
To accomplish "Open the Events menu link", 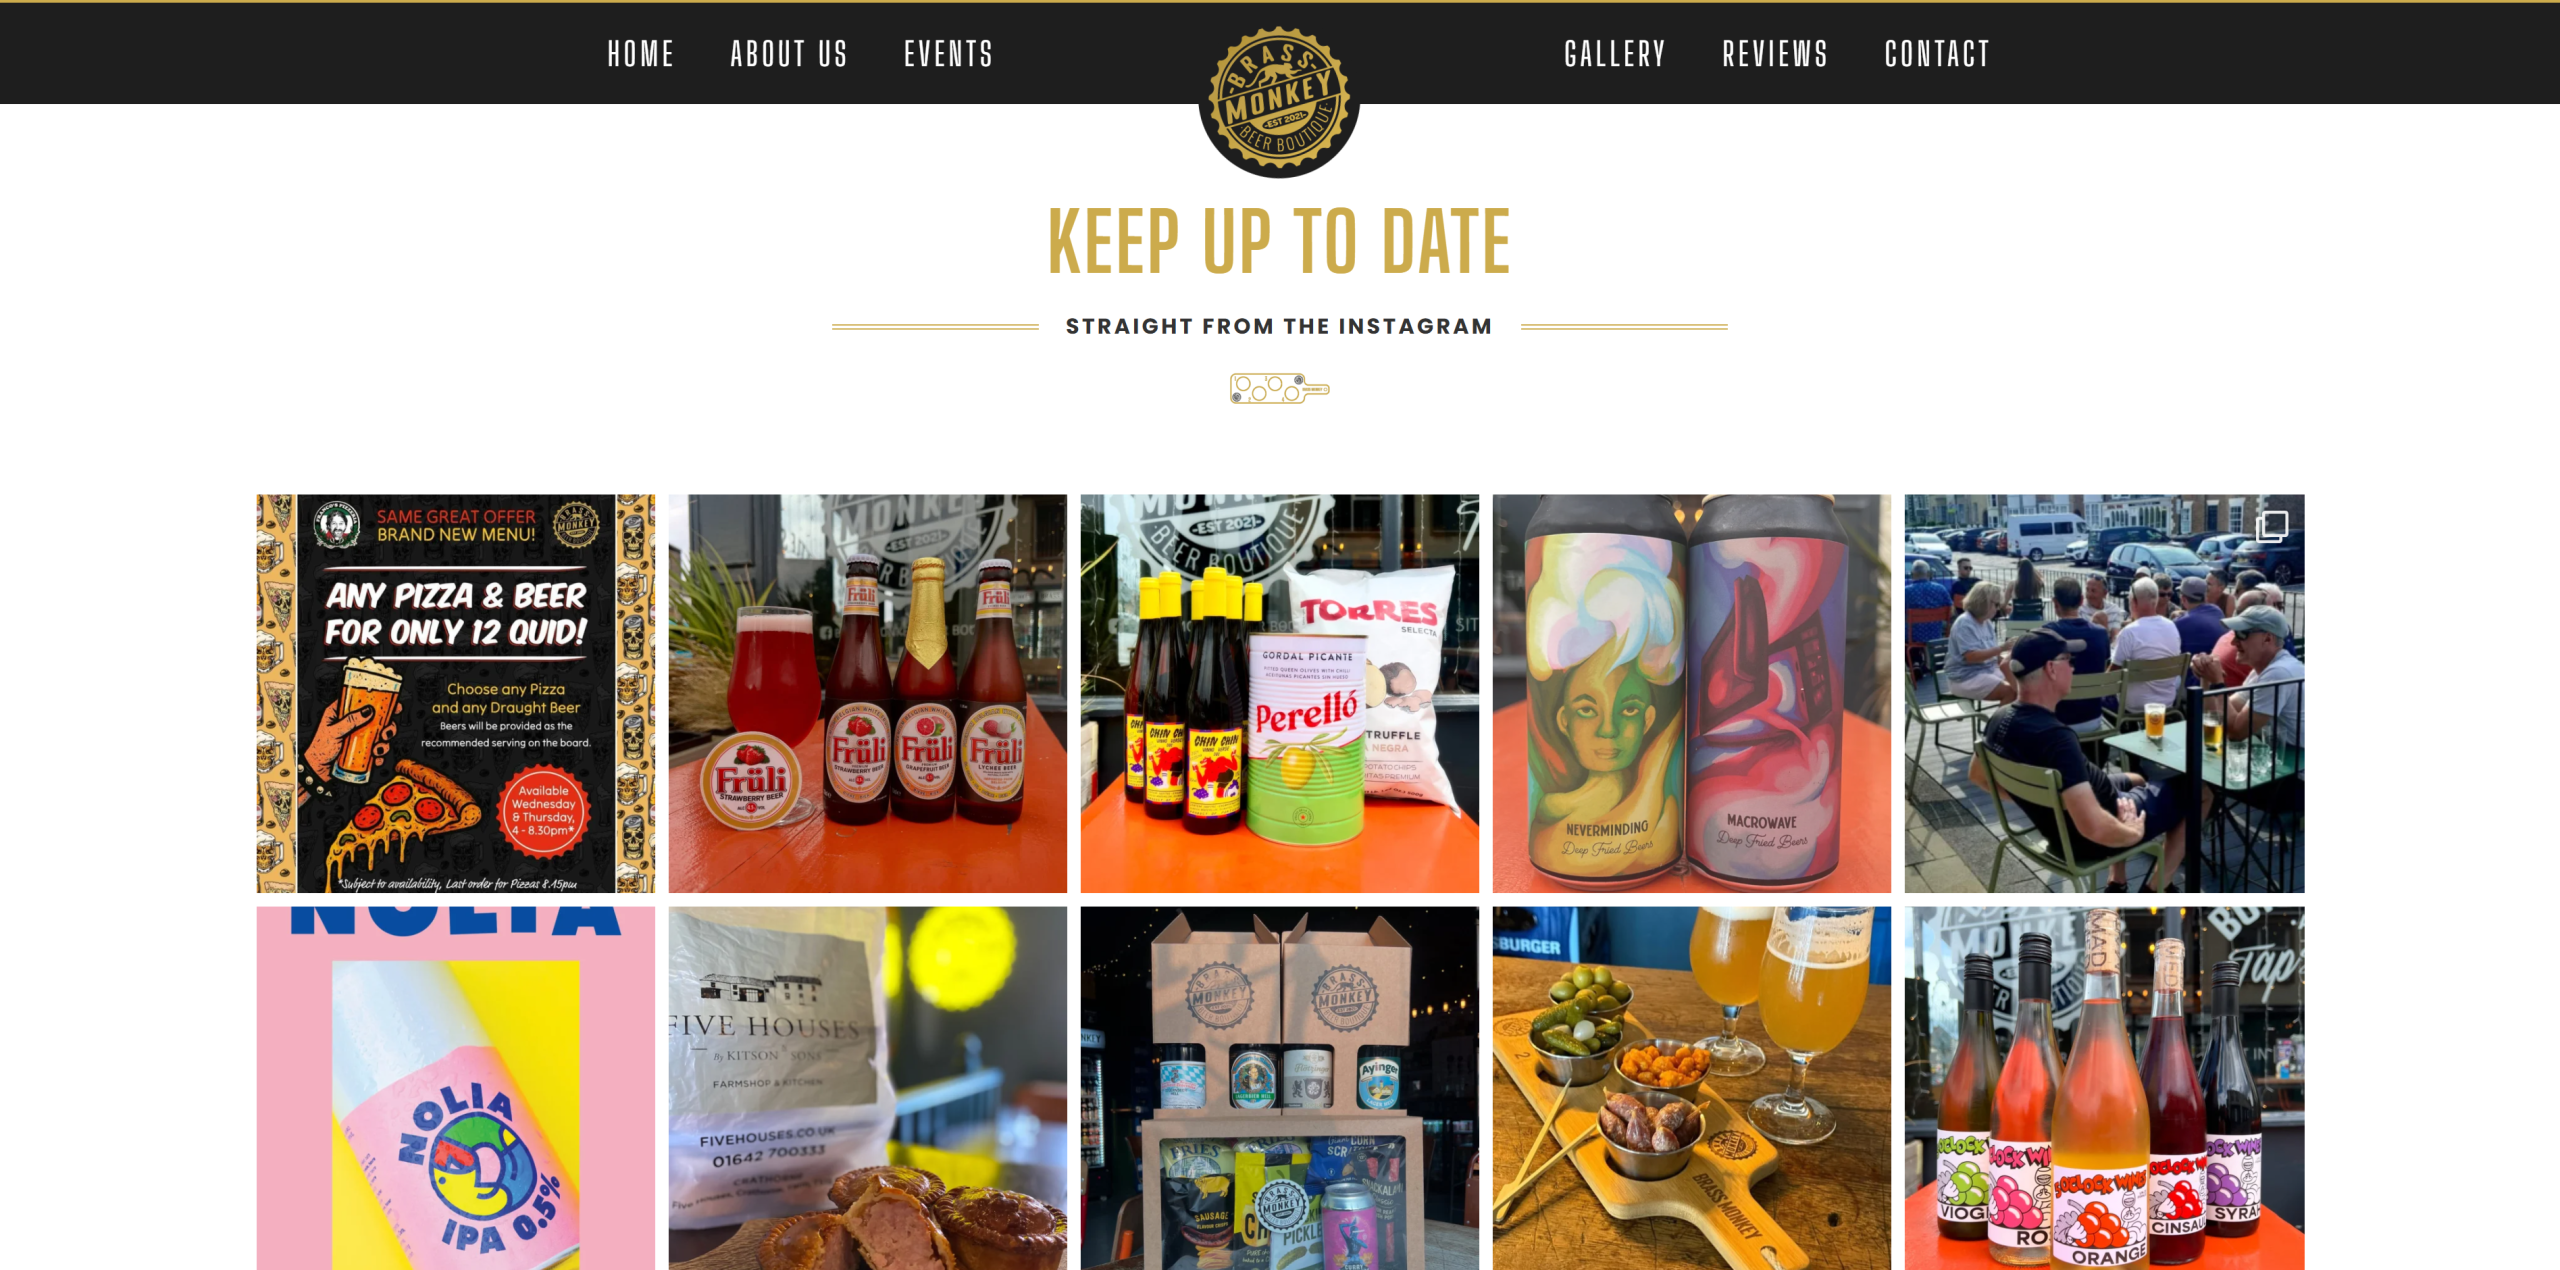I will tap(949, 54).
